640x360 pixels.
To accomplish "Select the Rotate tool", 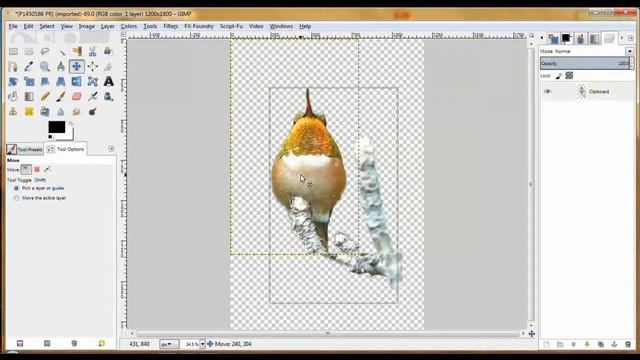I will pyautogui.click(x=13, y=82).
